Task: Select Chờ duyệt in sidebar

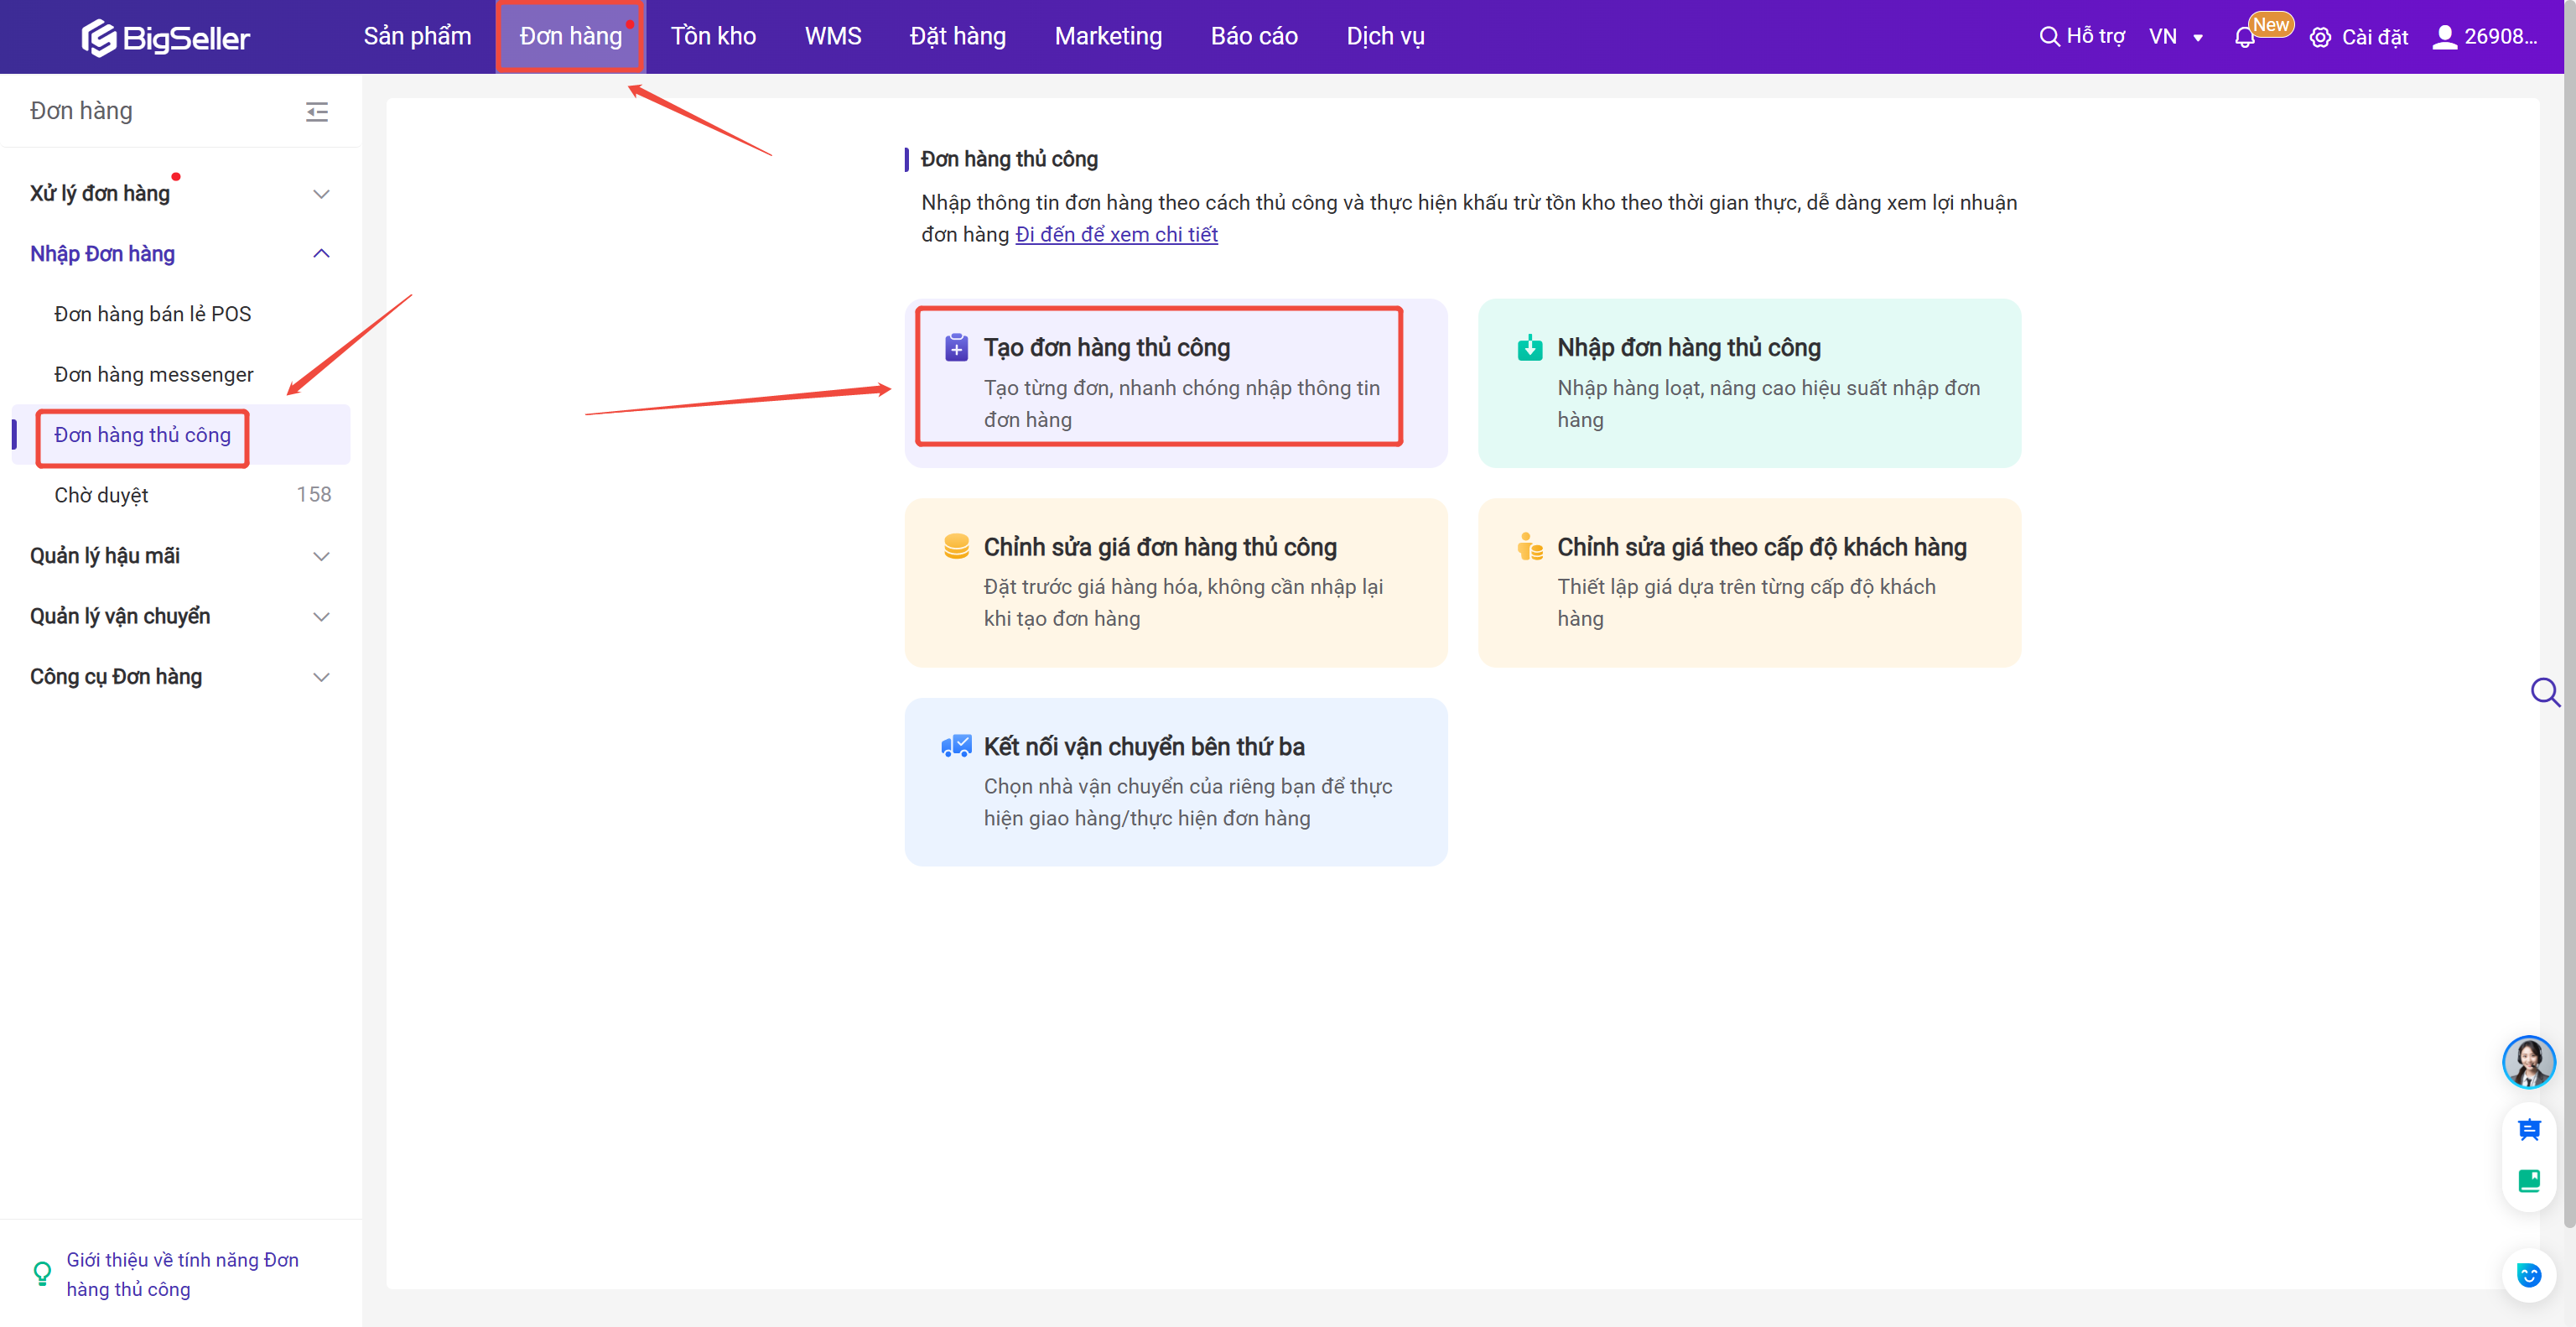Action: (101, 495)
